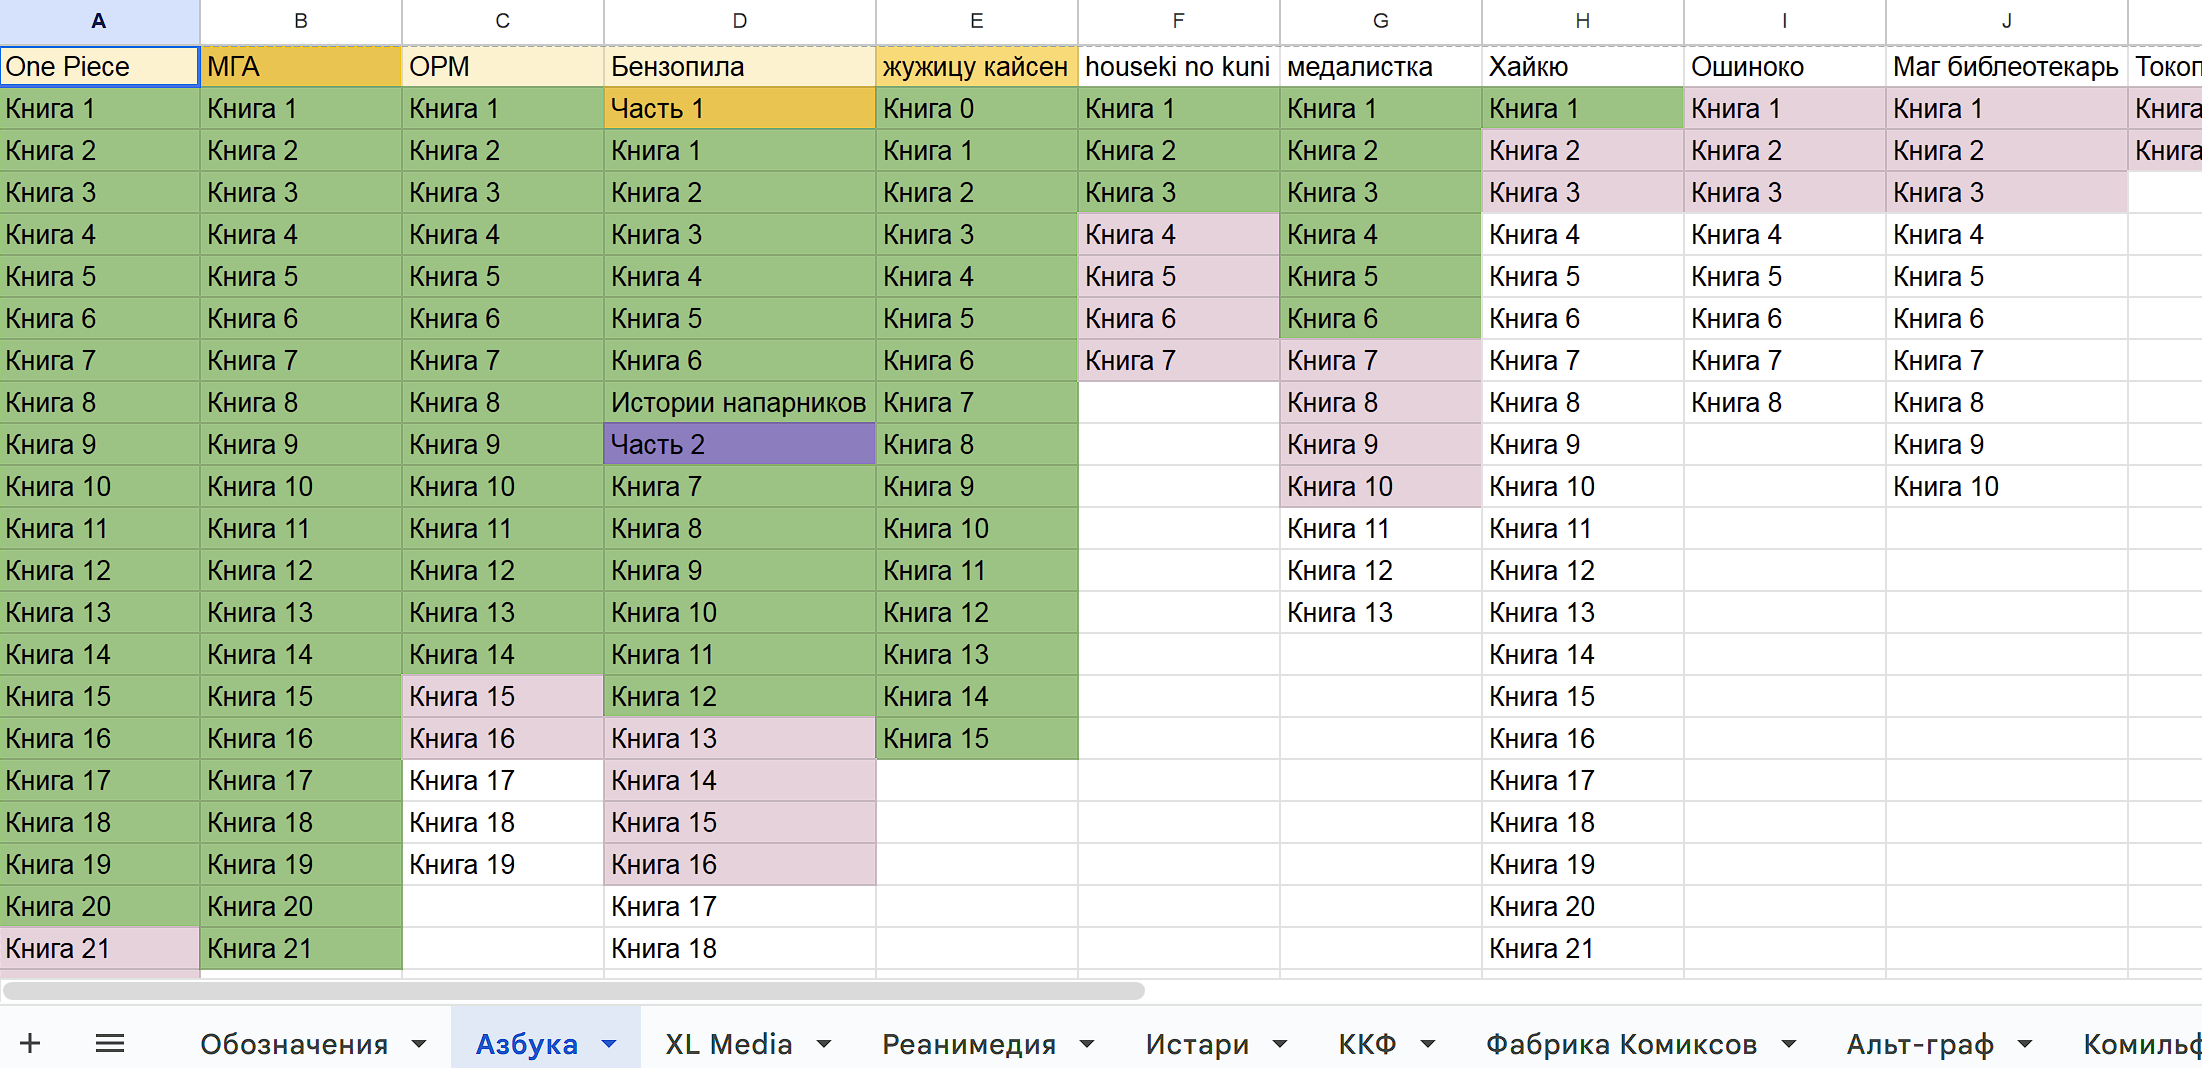Switch to the XL Media sheet tab
Viewport: 2202px width, 1068px height.
click(728, 1044)
